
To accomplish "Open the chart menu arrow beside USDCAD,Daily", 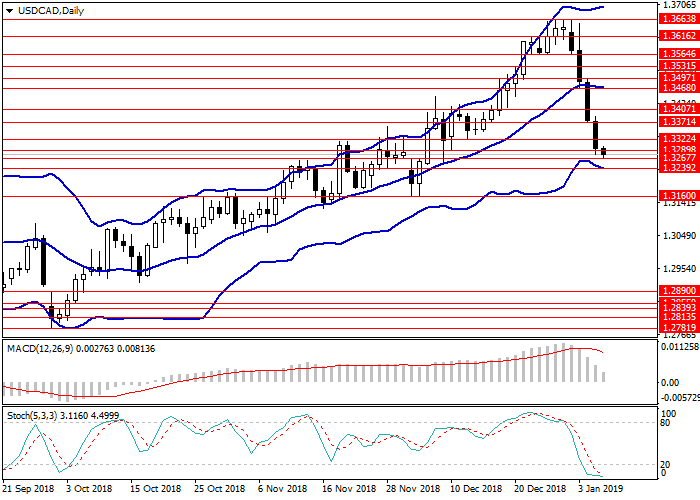I will pyautogui.click(x=9, y=11).
